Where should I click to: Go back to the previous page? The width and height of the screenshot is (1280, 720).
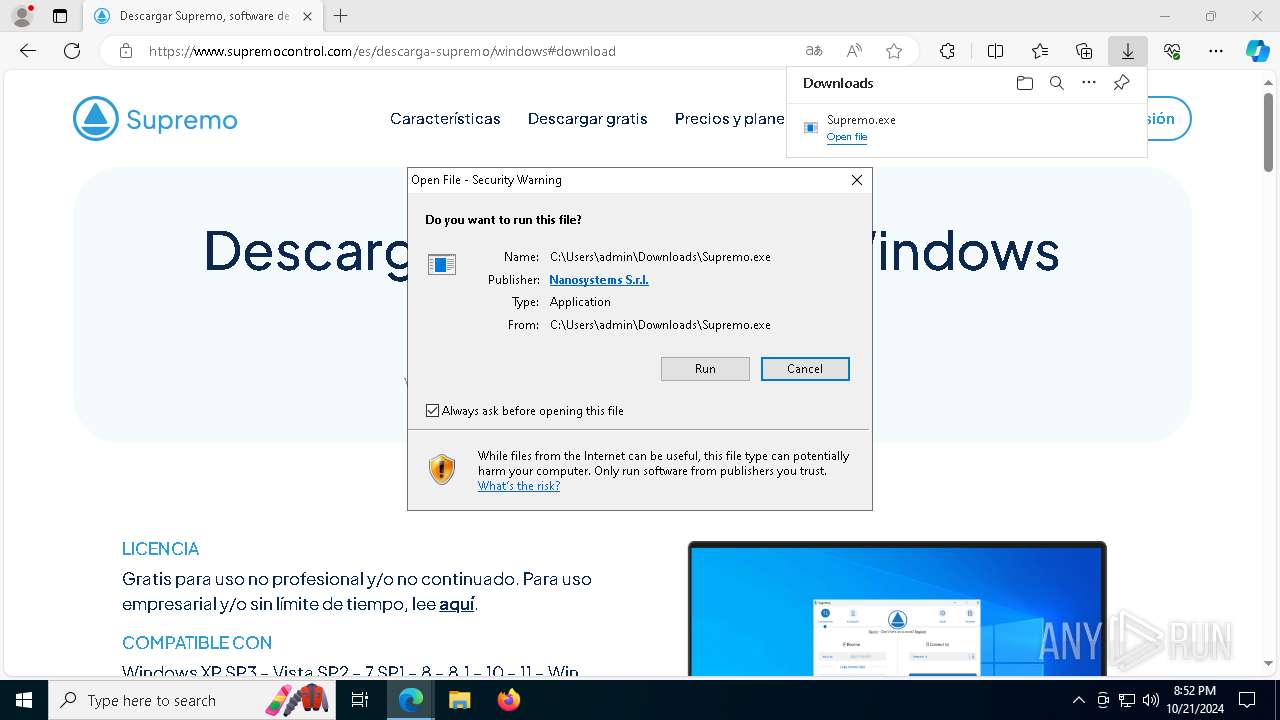click(28, 51)
